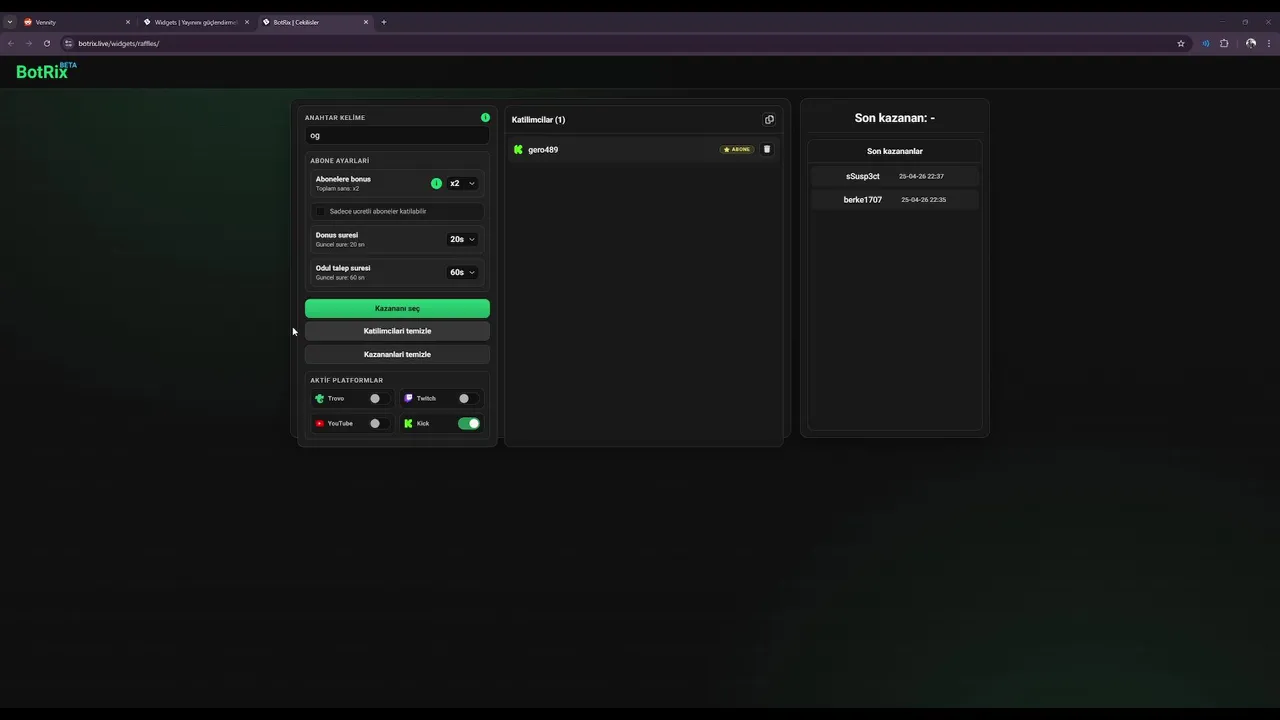The image size is (1280, 720).
Task: Click the Twitch platform logo
Action: (x=408, y=398)
